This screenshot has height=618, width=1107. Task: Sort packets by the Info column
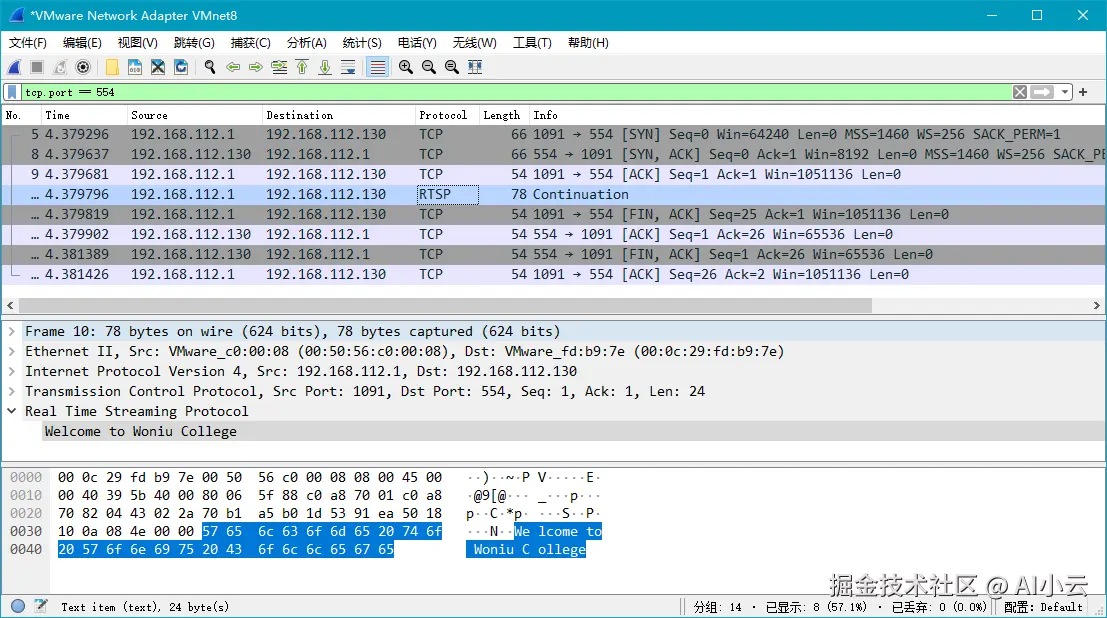pos(817,115)
